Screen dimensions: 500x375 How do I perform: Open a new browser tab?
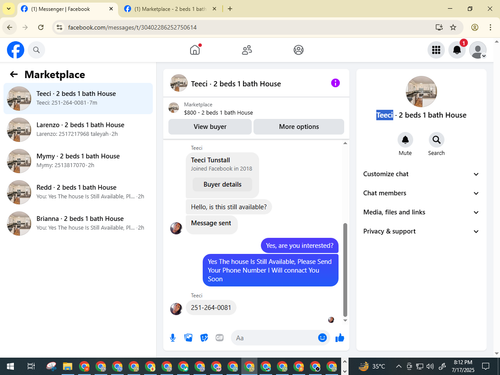point(230,9)
